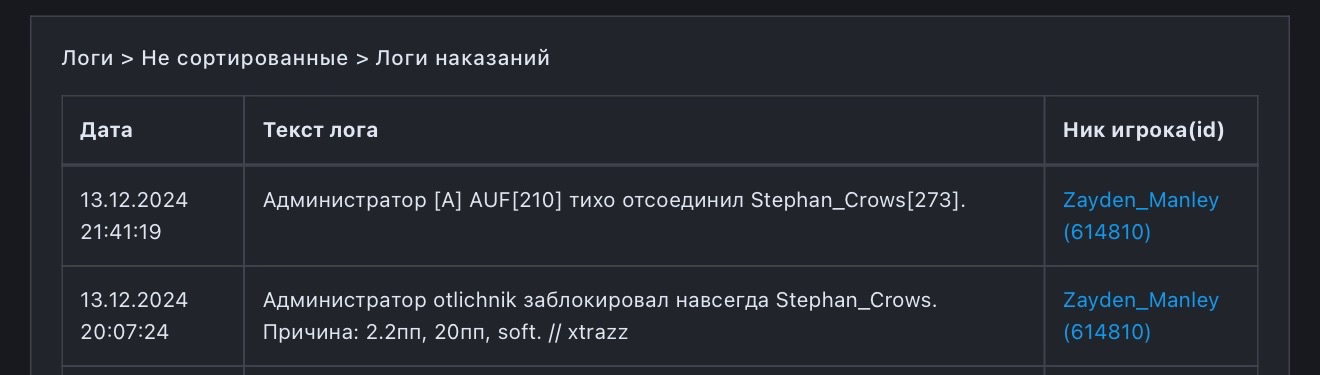The image size is (1320, 375).
Task: Select the 21:41:19 timestamp
Action: (x=121, y=232)
